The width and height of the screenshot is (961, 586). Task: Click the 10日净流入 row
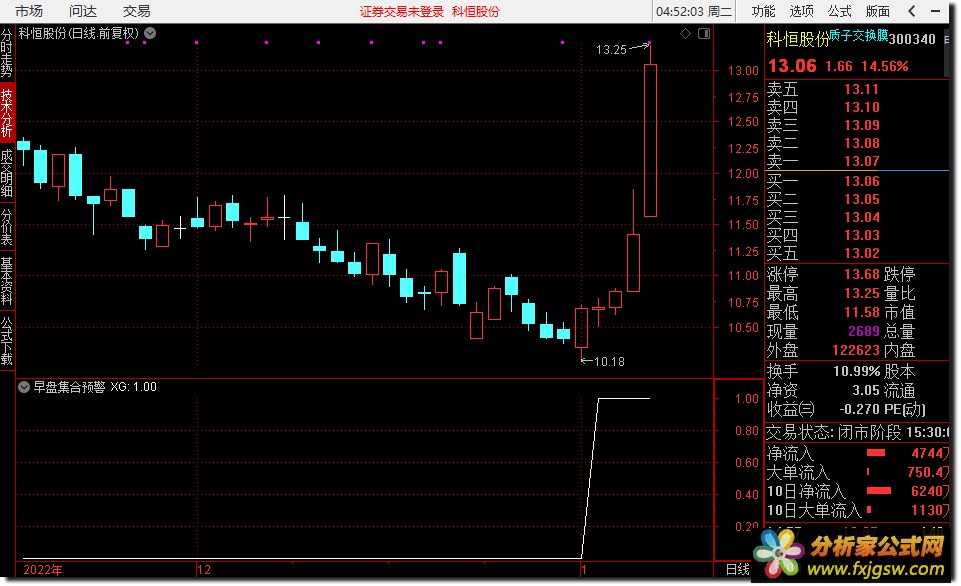pos(857,492)
